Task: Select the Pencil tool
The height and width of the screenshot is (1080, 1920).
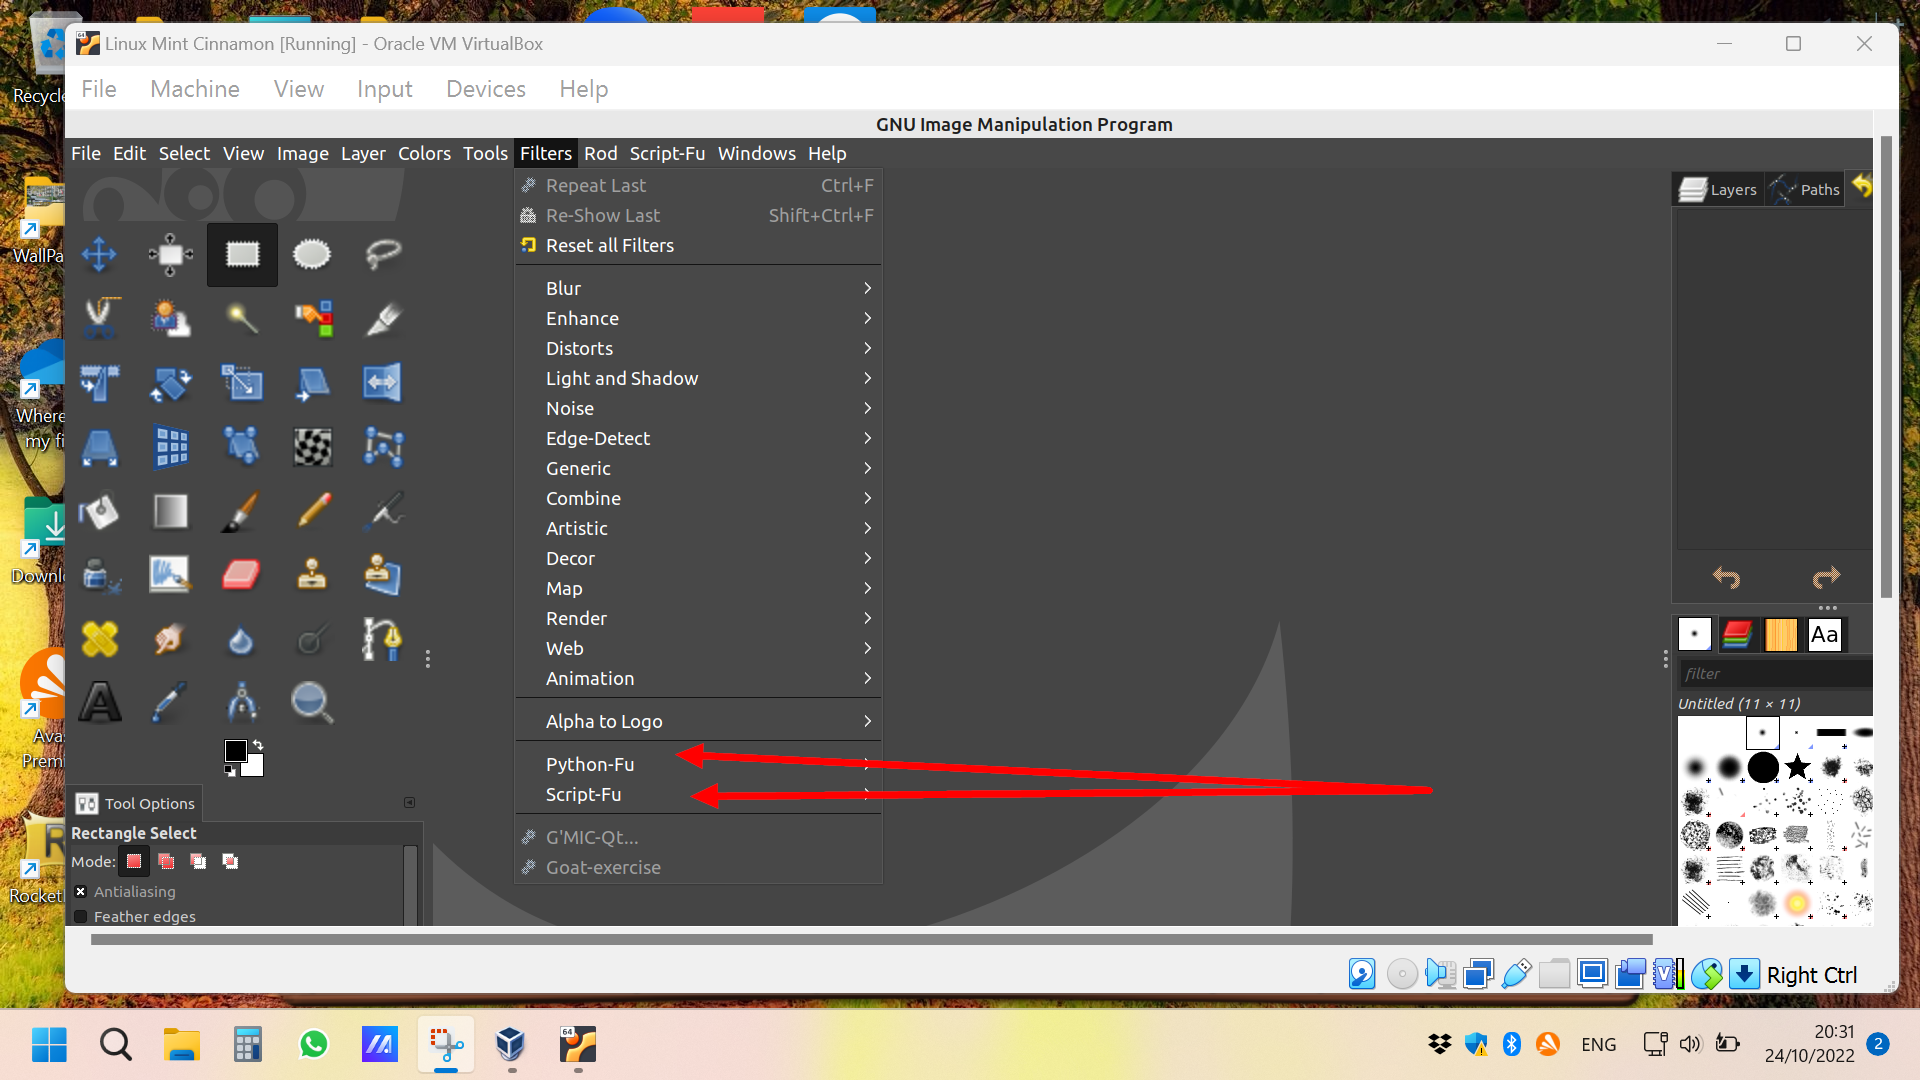Action: pyautogui.click(x=313, y=512)
